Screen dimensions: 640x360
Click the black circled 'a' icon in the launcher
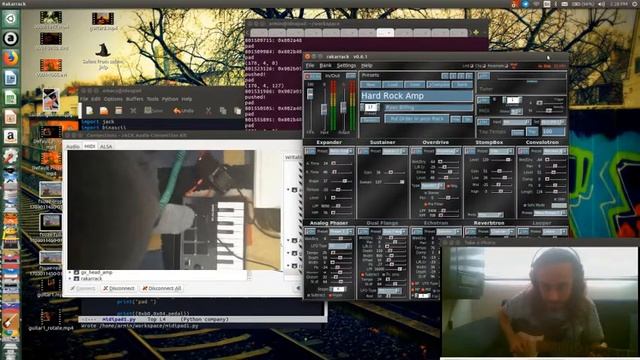tap(11, 38)
